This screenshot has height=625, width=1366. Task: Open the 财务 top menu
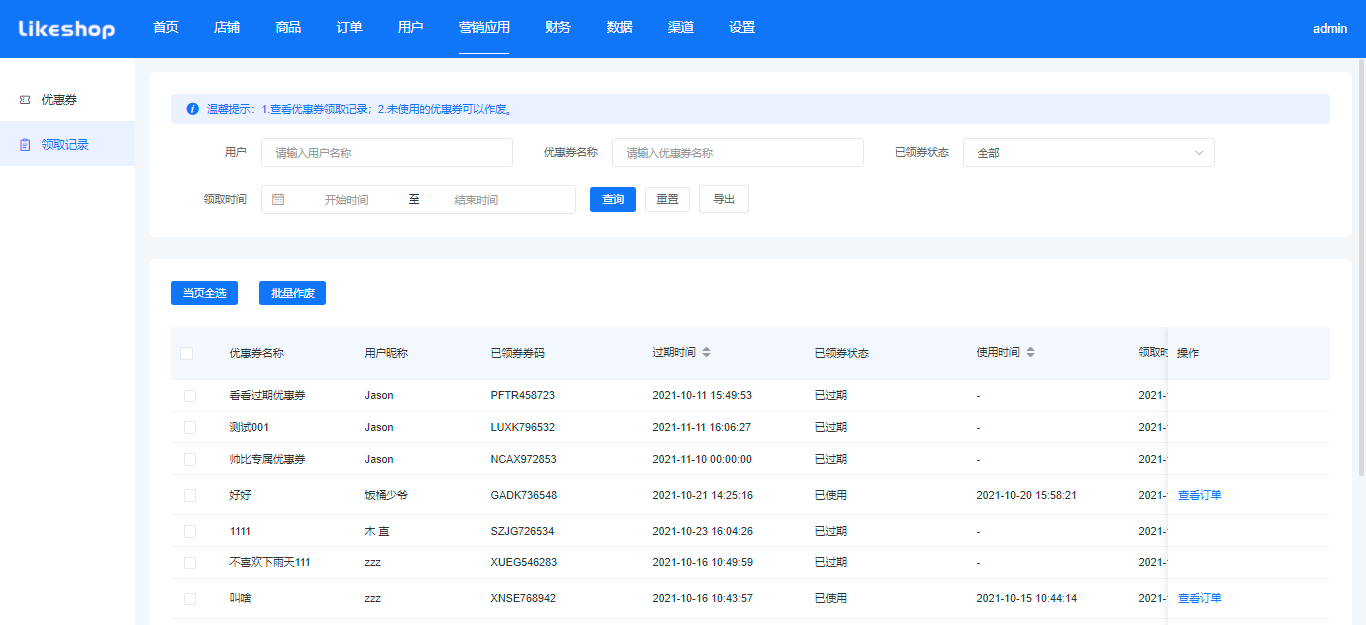tap(558, 28)
